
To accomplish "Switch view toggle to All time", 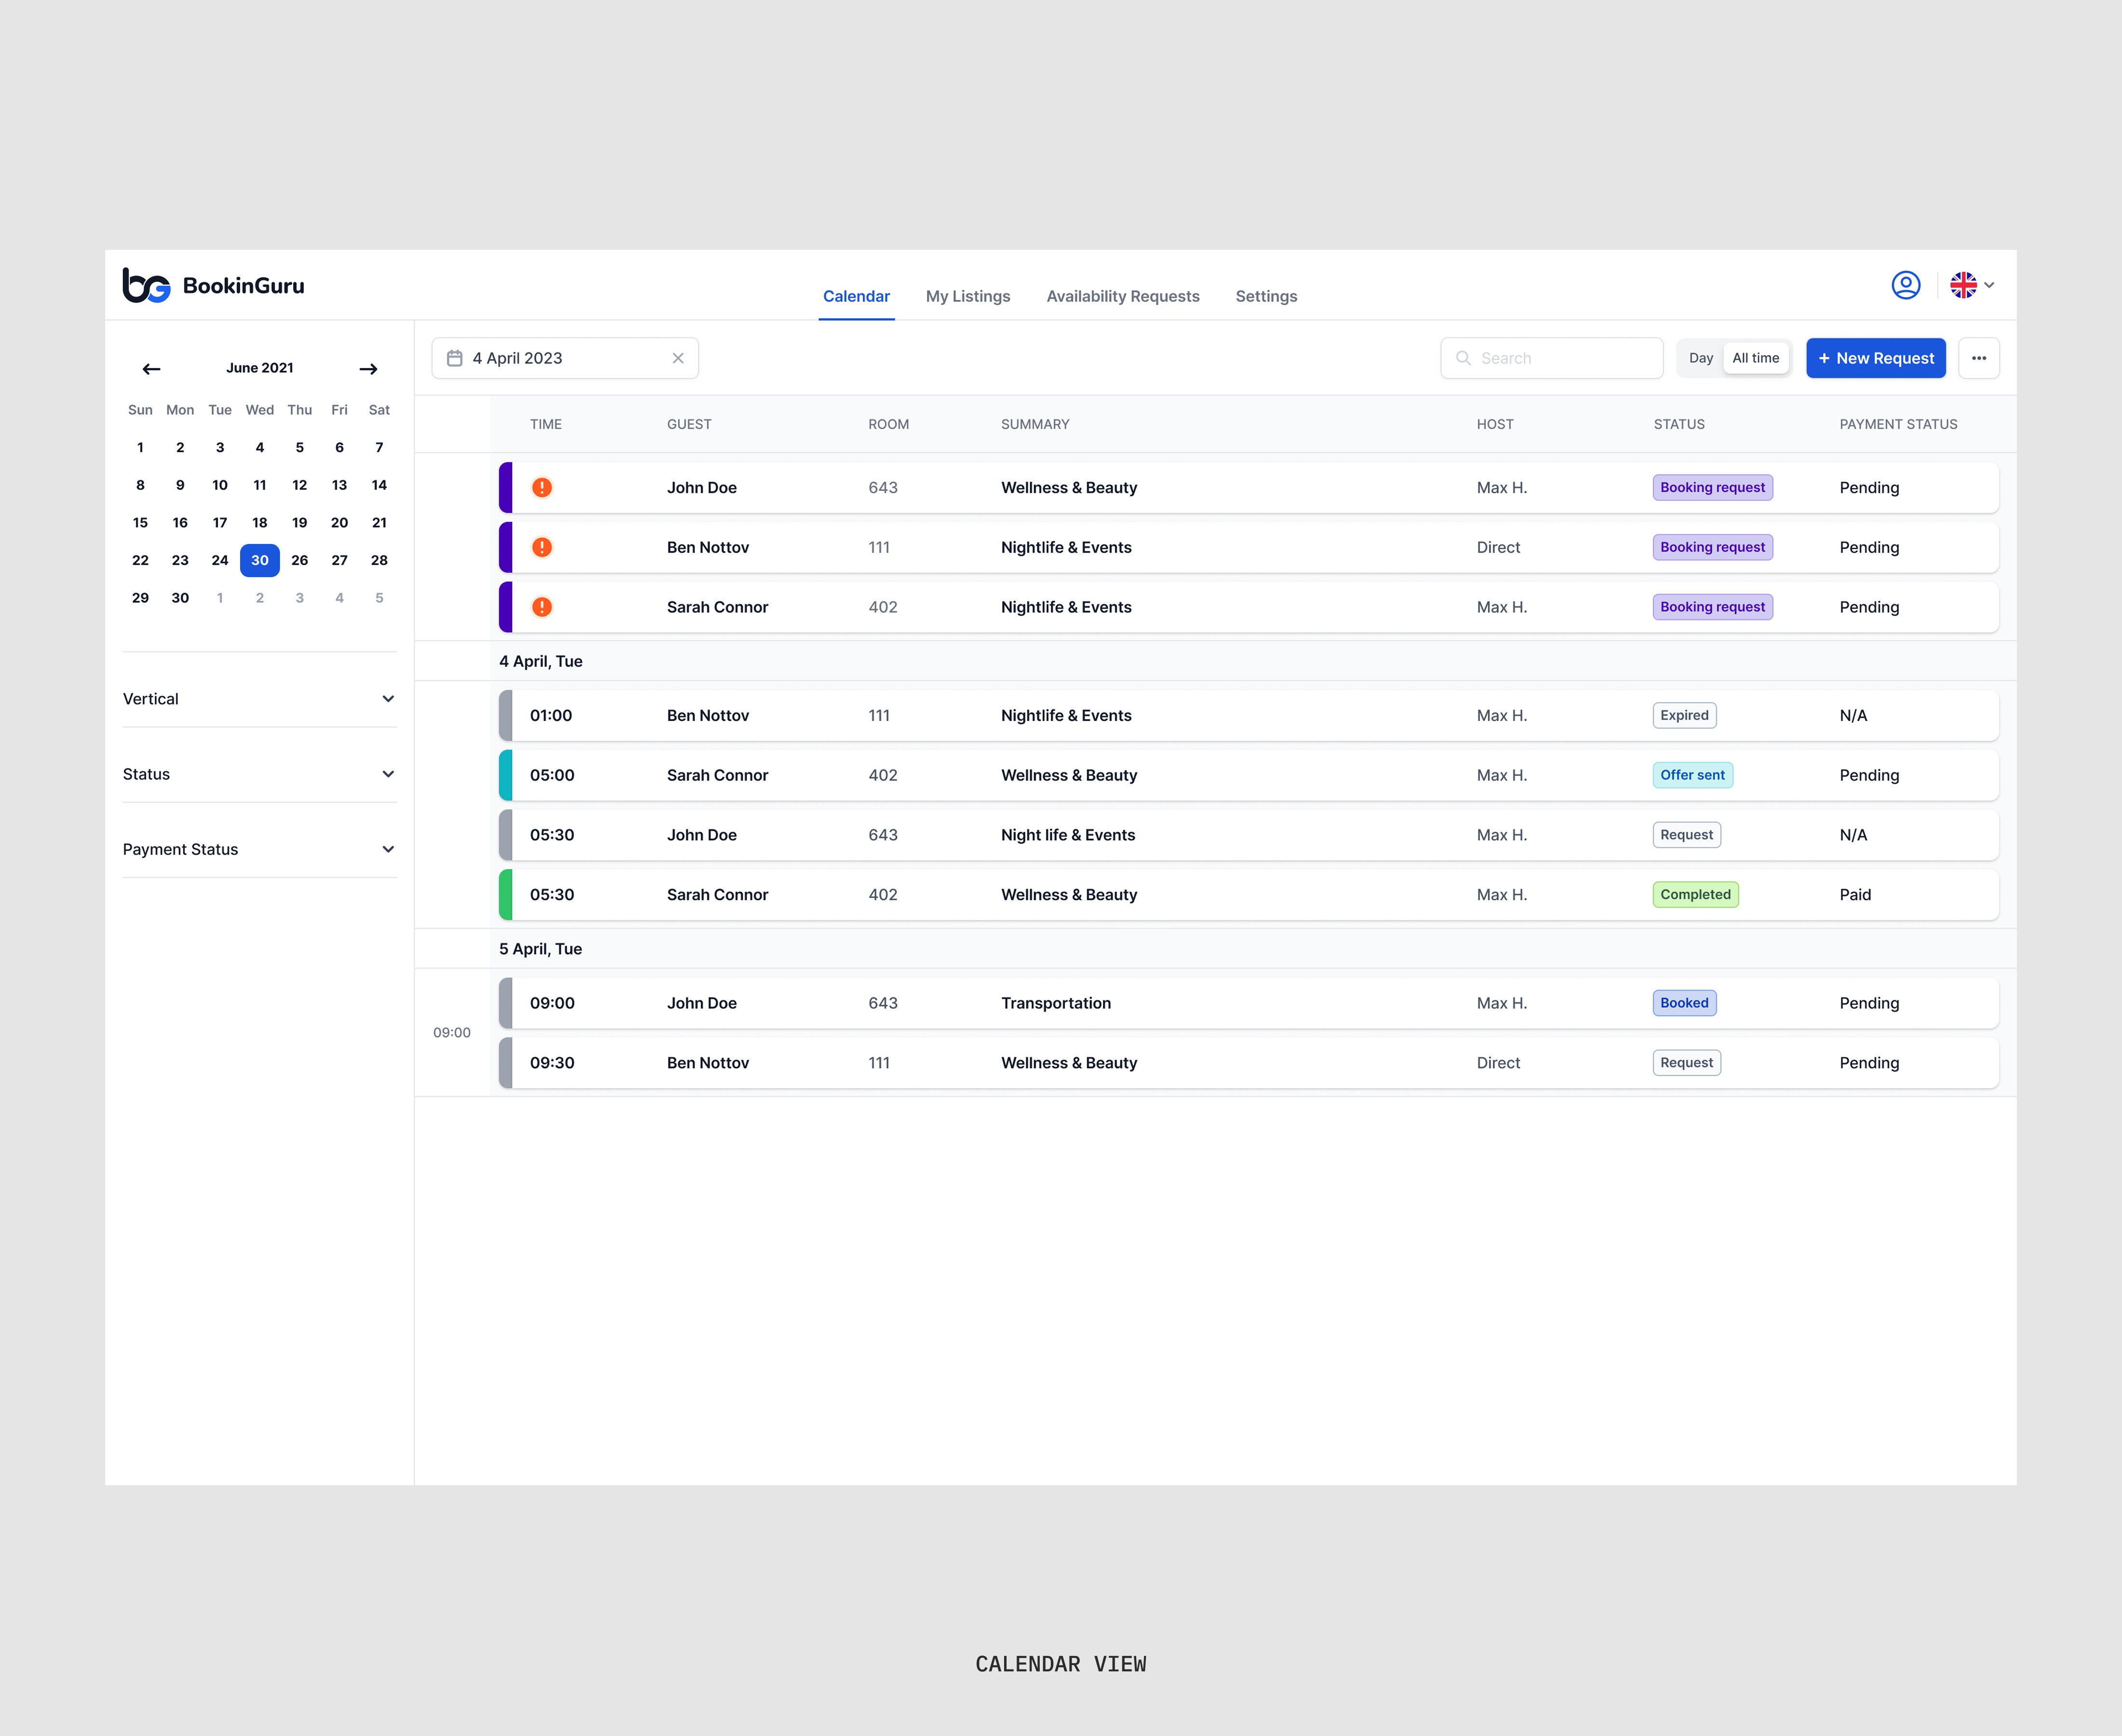I will tap(1755, 358).
